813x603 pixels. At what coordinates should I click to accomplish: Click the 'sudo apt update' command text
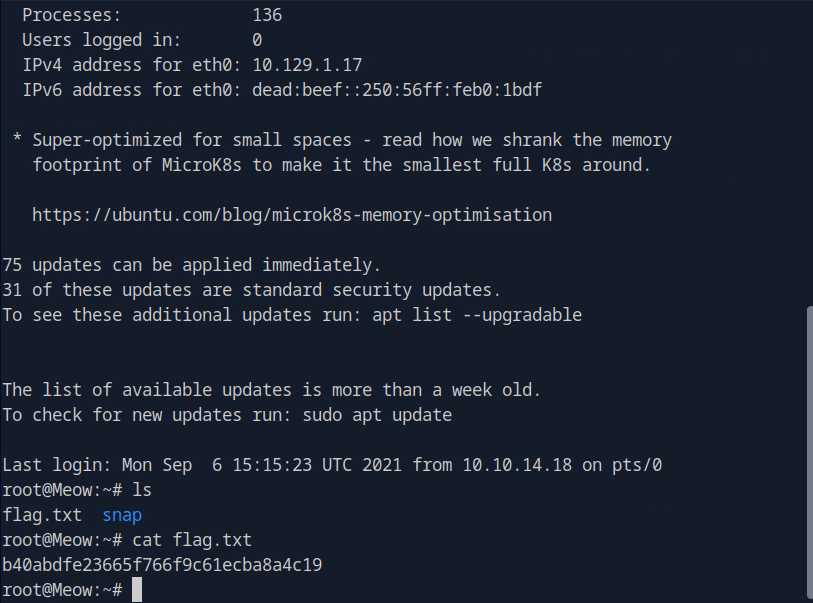(x=377, y=414)
